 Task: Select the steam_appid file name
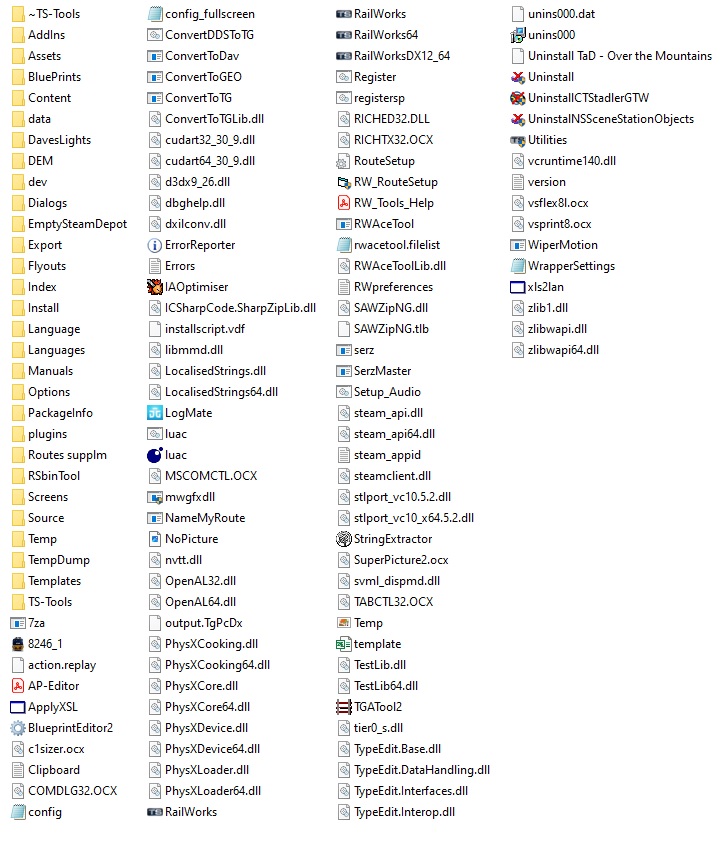387,455
